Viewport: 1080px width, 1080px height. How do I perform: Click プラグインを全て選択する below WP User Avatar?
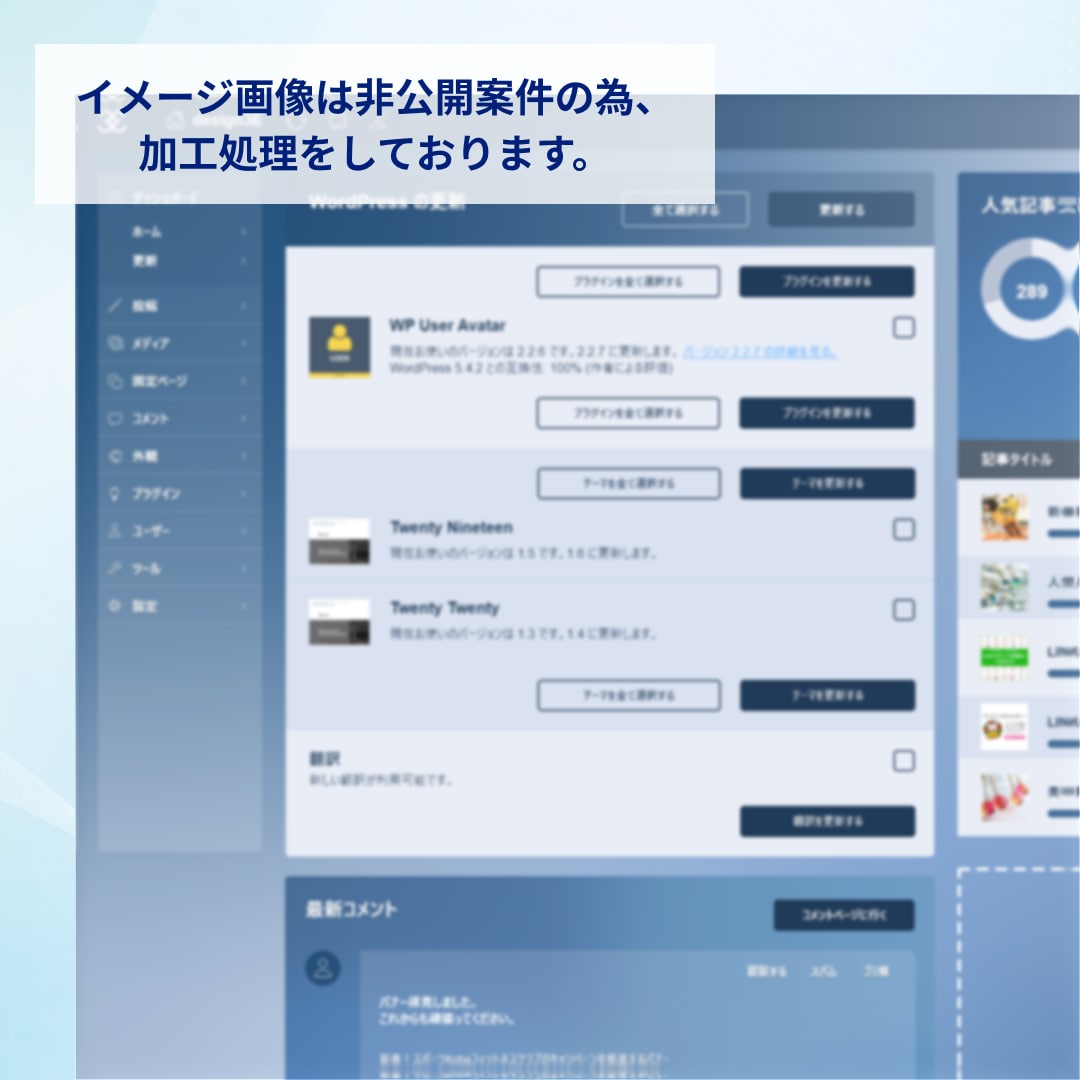(628, 413)
